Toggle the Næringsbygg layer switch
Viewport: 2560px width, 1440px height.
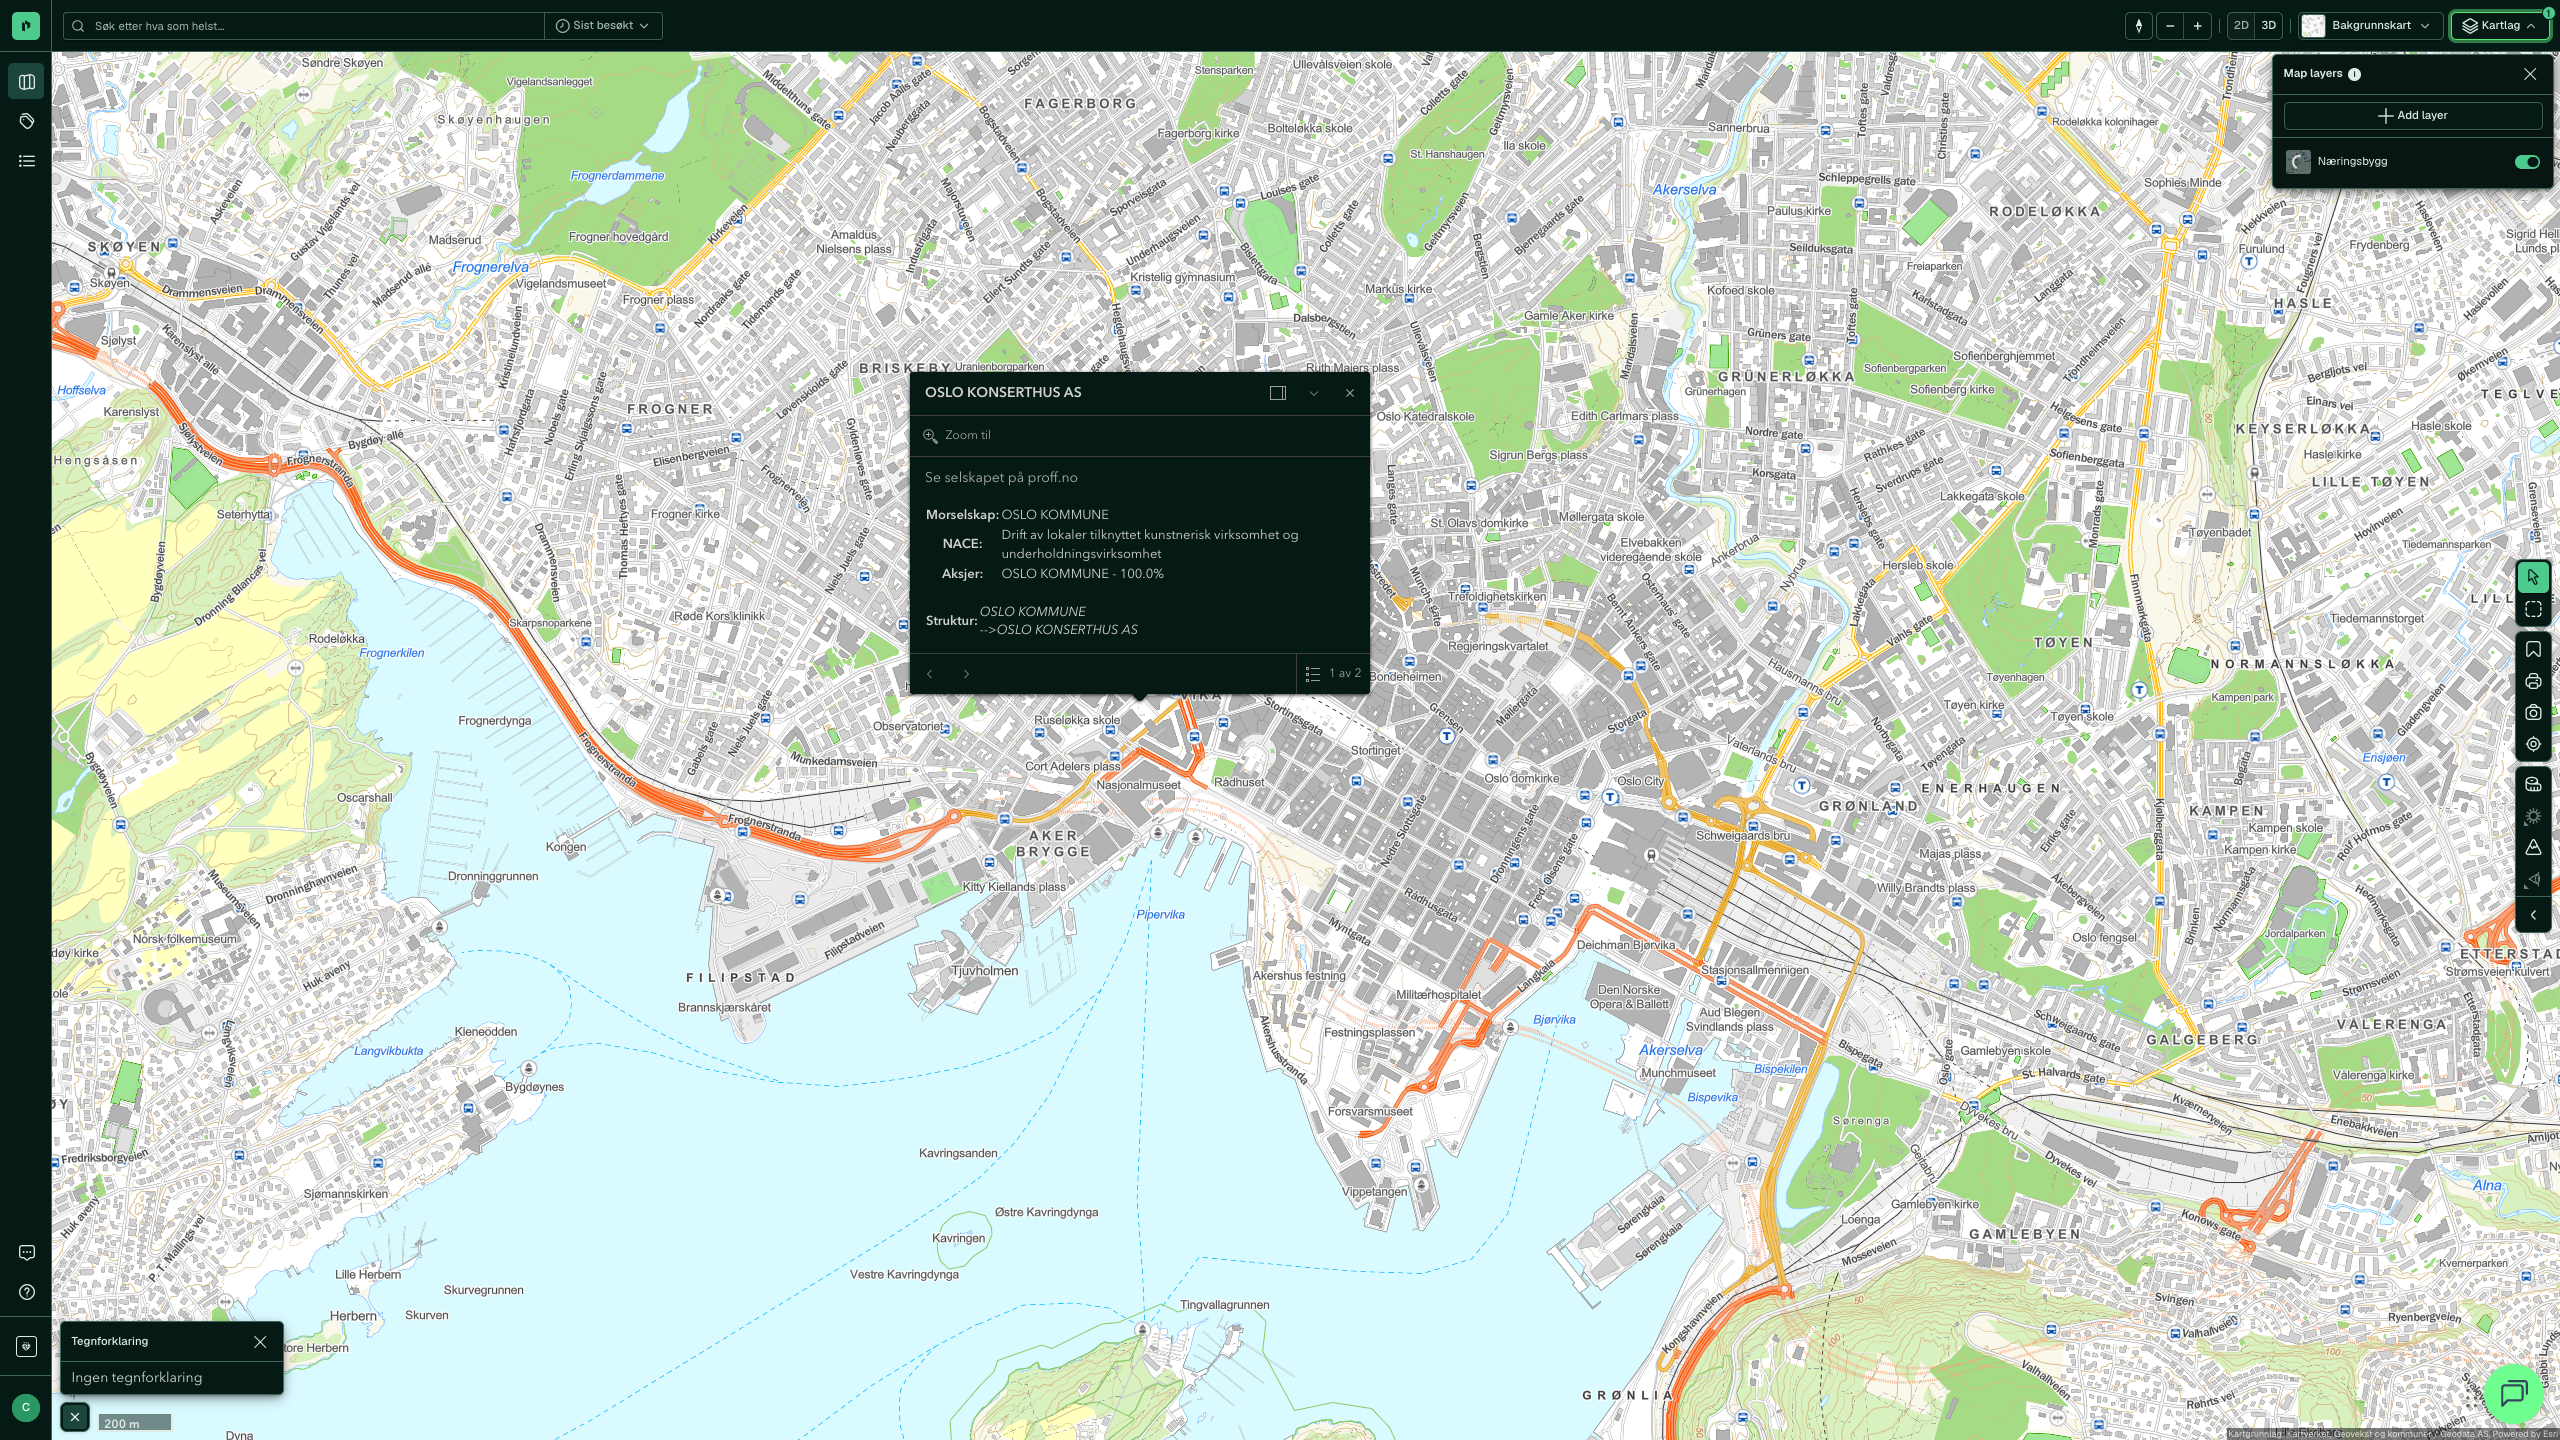click(2527, 162)
